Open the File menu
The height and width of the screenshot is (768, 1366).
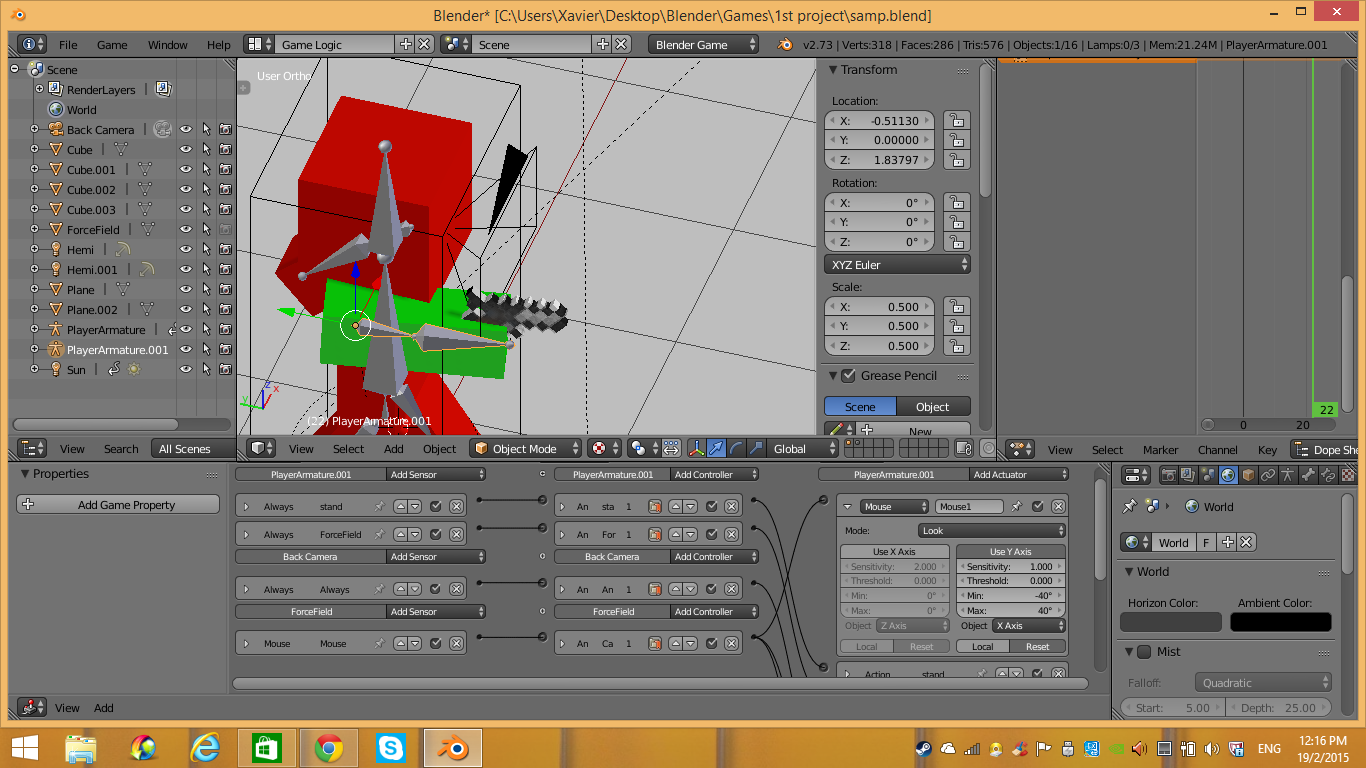click(68, 45)
